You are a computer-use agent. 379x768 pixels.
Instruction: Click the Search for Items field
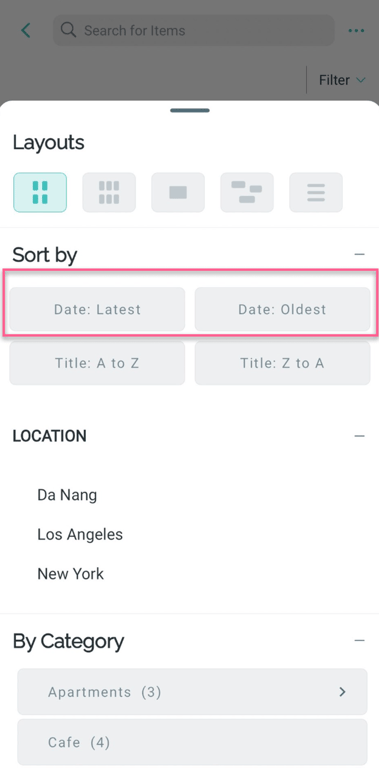tap(194, 30)
